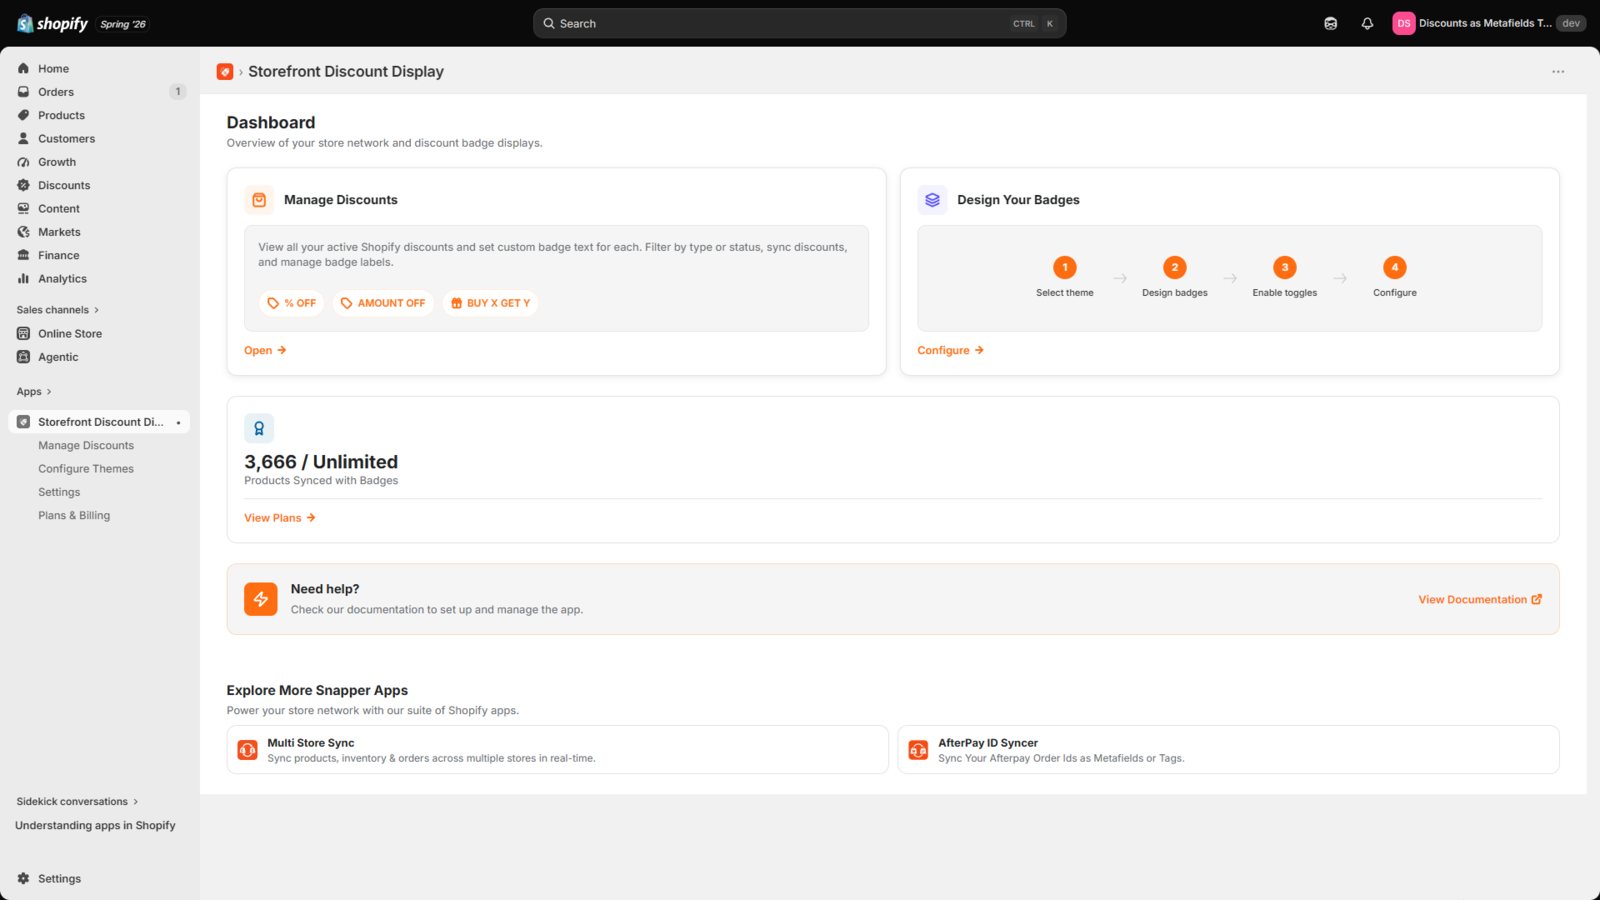Open the app Settings submenu item

click(x=59, y=492)
